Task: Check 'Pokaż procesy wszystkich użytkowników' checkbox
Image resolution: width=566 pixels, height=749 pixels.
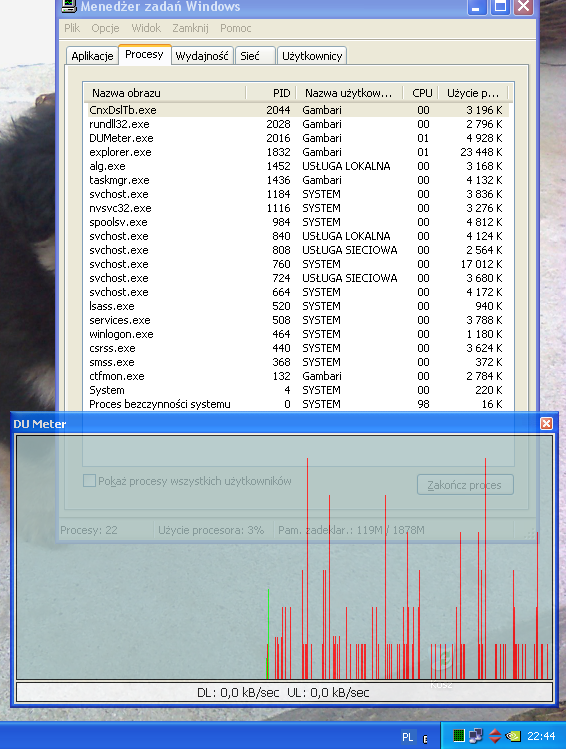Action: [x=89, y=481]
